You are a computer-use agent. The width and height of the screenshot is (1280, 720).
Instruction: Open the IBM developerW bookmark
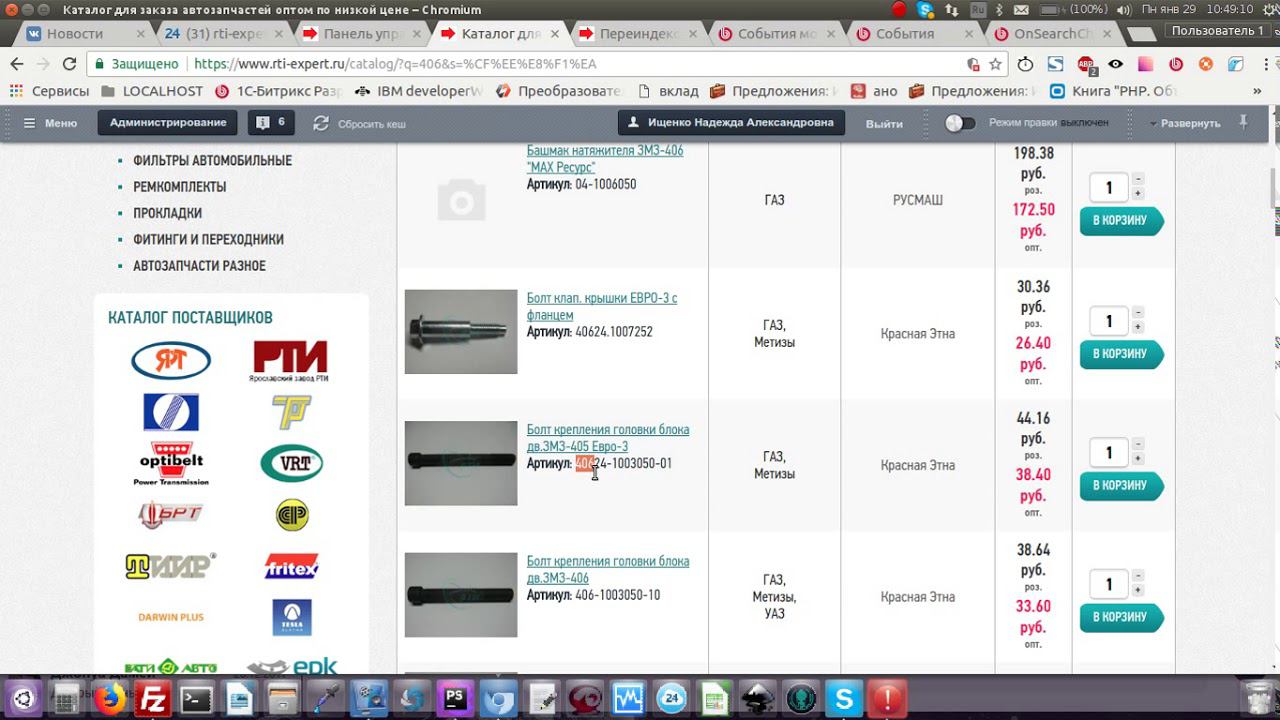tap(419, 91)
